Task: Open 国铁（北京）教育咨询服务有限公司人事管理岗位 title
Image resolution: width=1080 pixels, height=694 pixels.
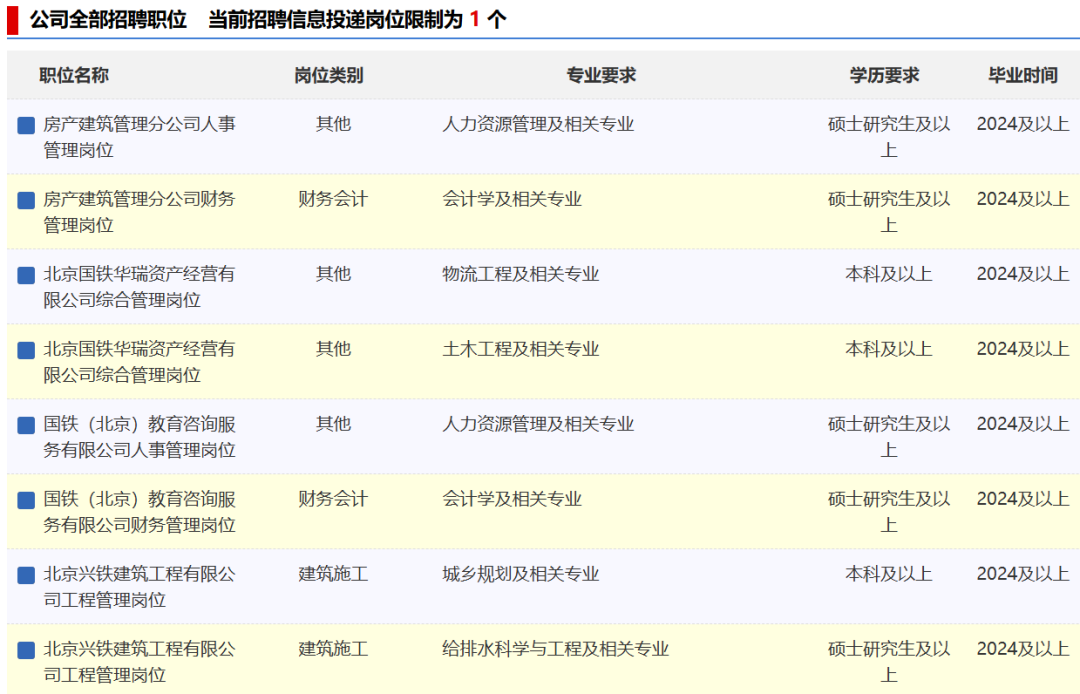Action: tap(139, 437)
